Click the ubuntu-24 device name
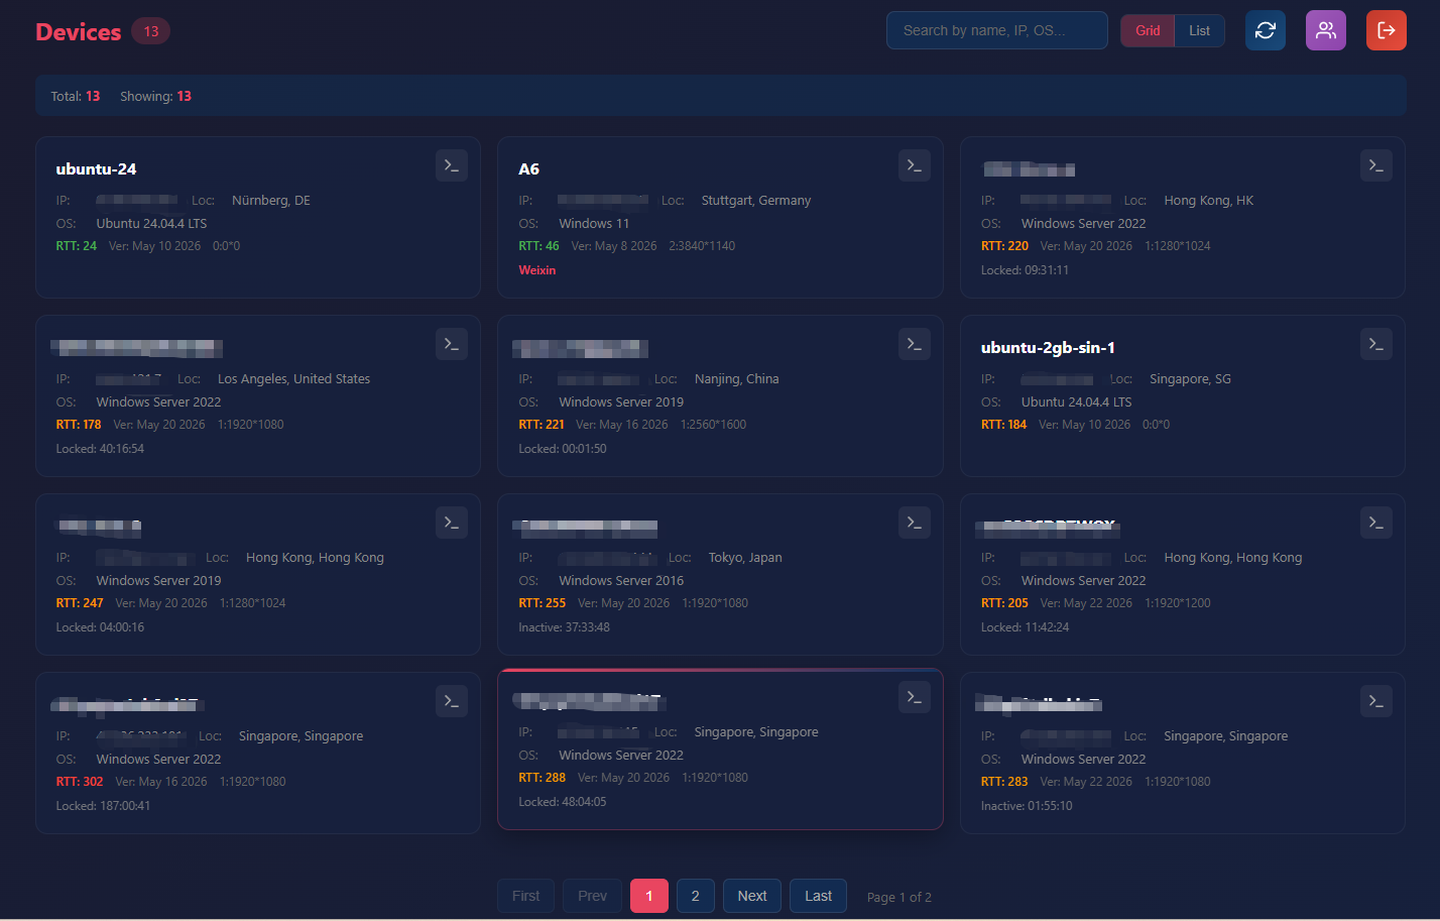 (96, 169)
